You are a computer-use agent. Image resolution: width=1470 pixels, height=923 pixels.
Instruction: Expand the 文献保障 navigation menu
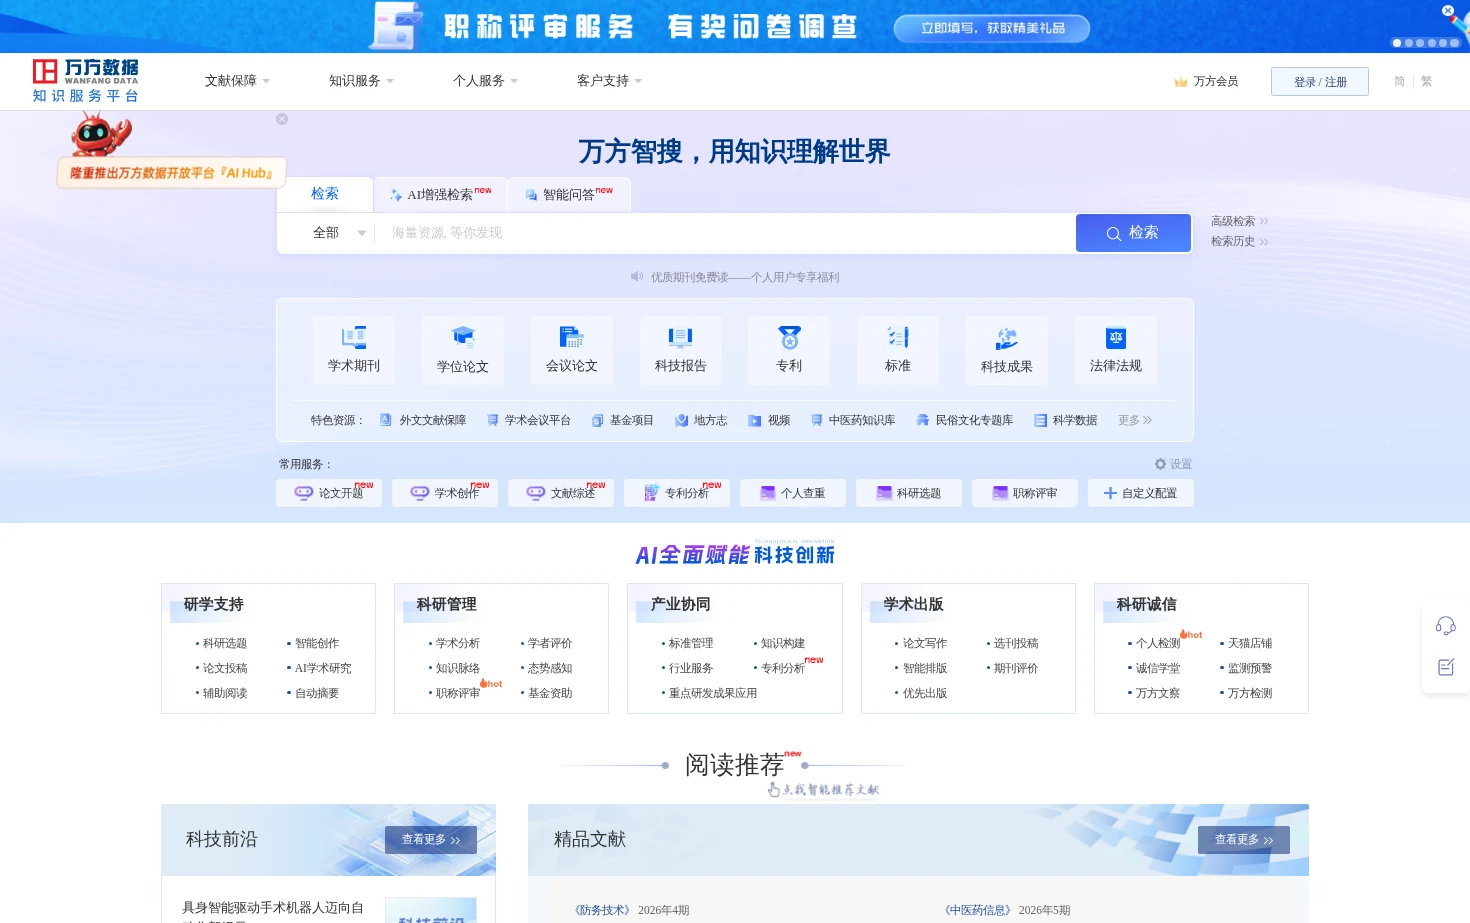(x=237, y=81)
